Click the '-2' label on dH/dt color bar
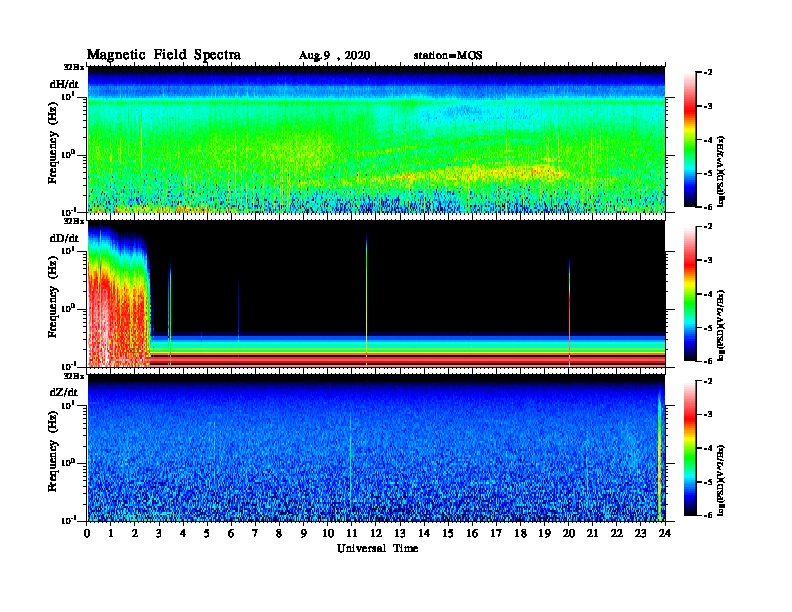Image resolution: width=792 pixels, height=612 pixels. pos(707,73)
